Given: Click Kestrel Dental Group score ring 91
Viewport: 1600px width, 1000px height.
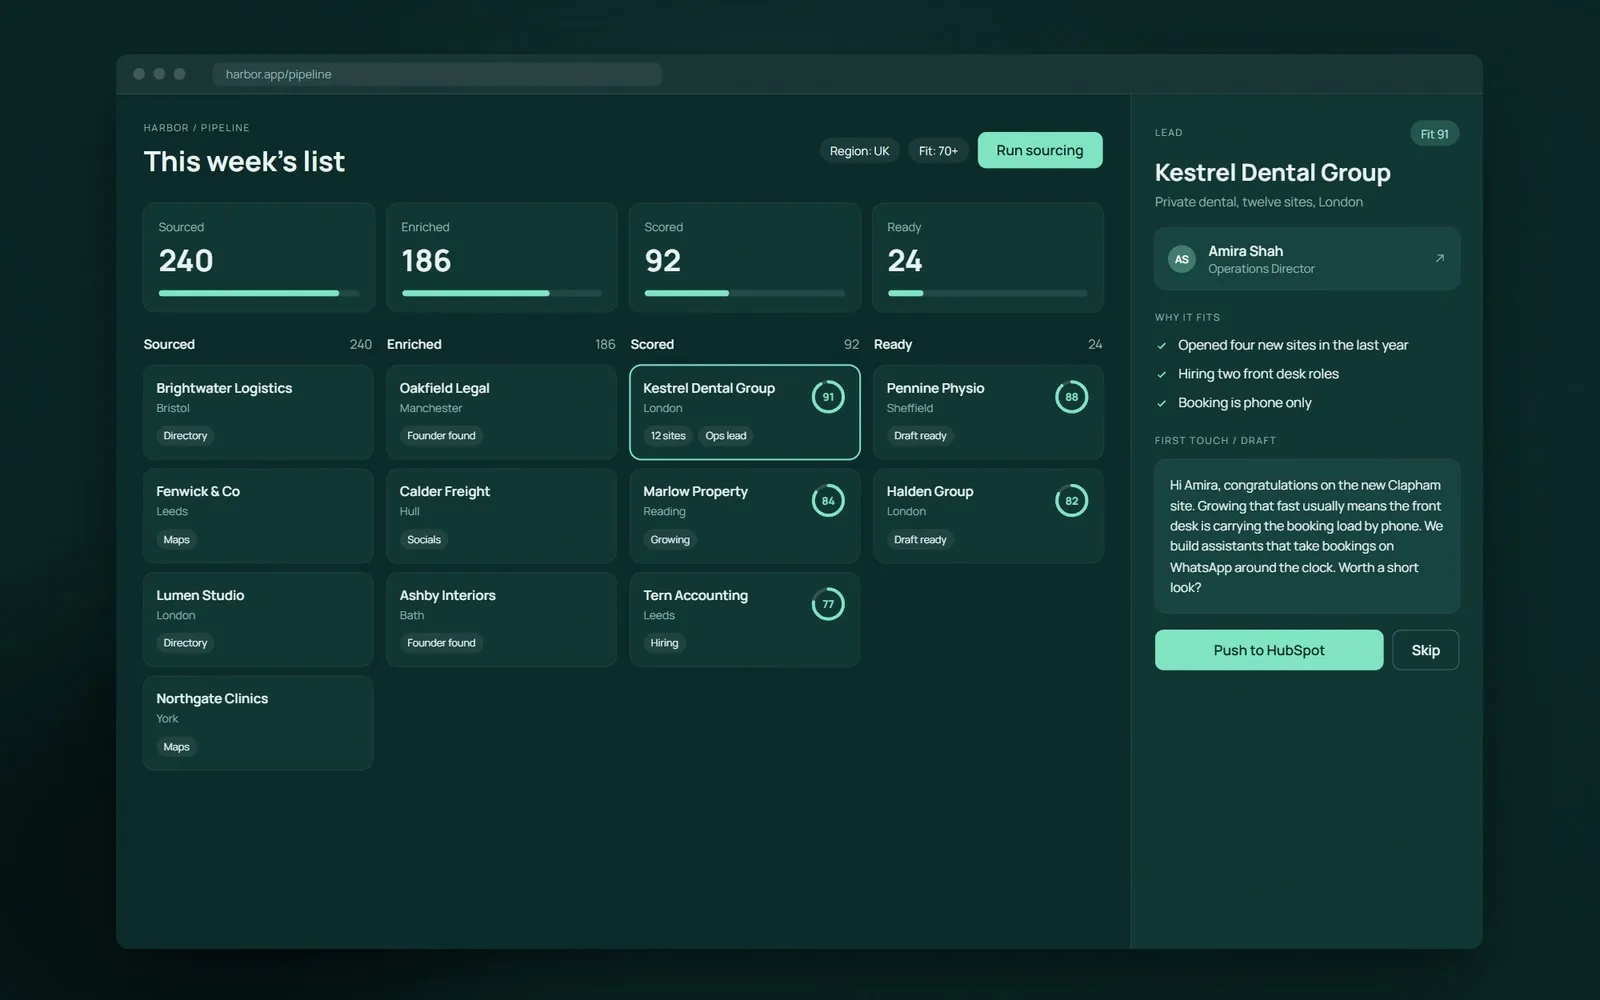Looking at the screenshot, I should [828, 397].
